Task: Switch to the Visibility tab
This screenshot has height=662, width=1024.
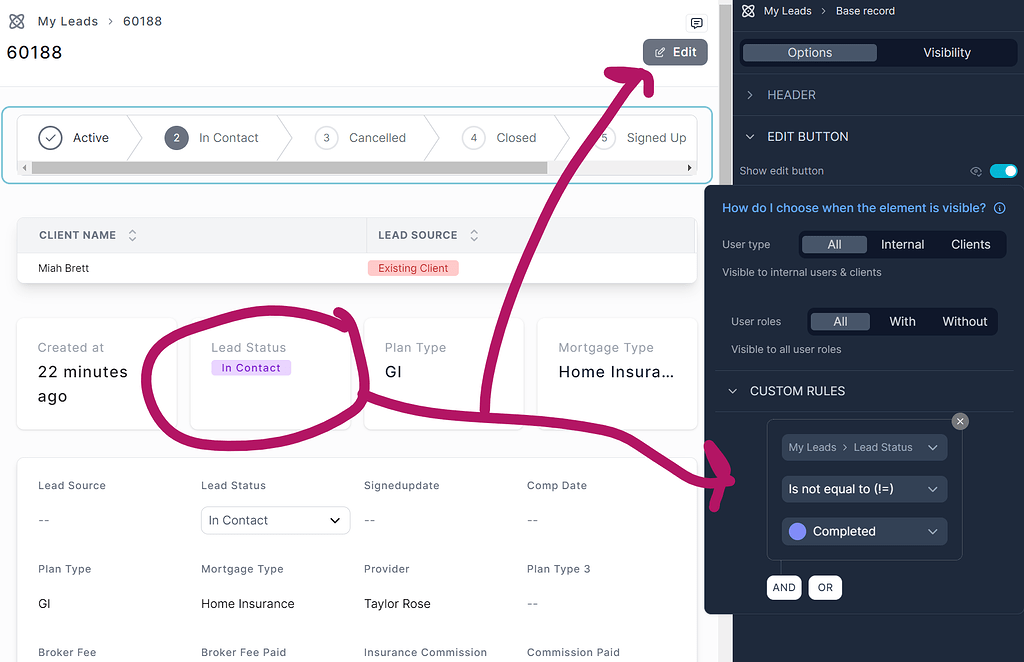Action: click(947, 52)
